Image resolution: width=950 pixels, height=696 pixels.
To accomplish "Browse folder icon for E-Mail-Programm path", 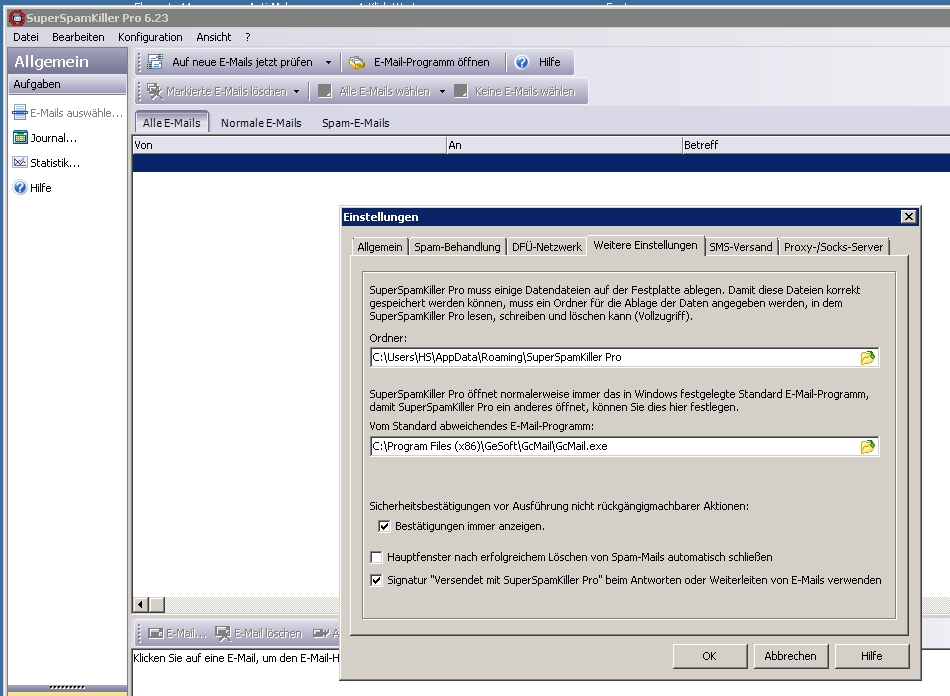I will pos(868,446).
